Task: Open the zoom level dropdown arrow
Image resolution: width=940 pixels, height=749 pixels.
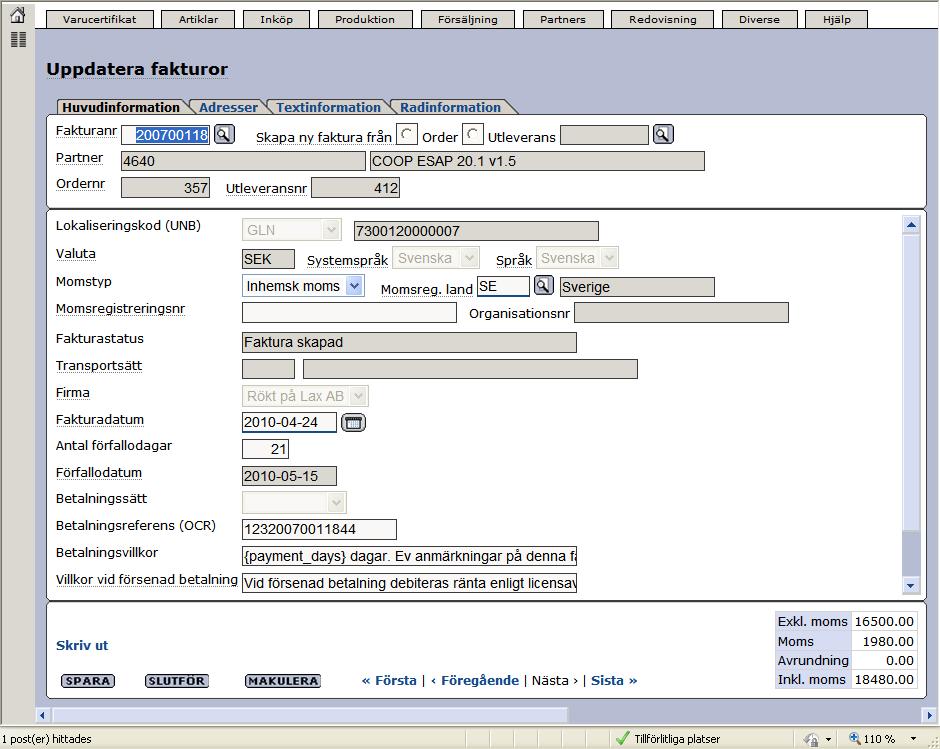Action: click(913, 739)
